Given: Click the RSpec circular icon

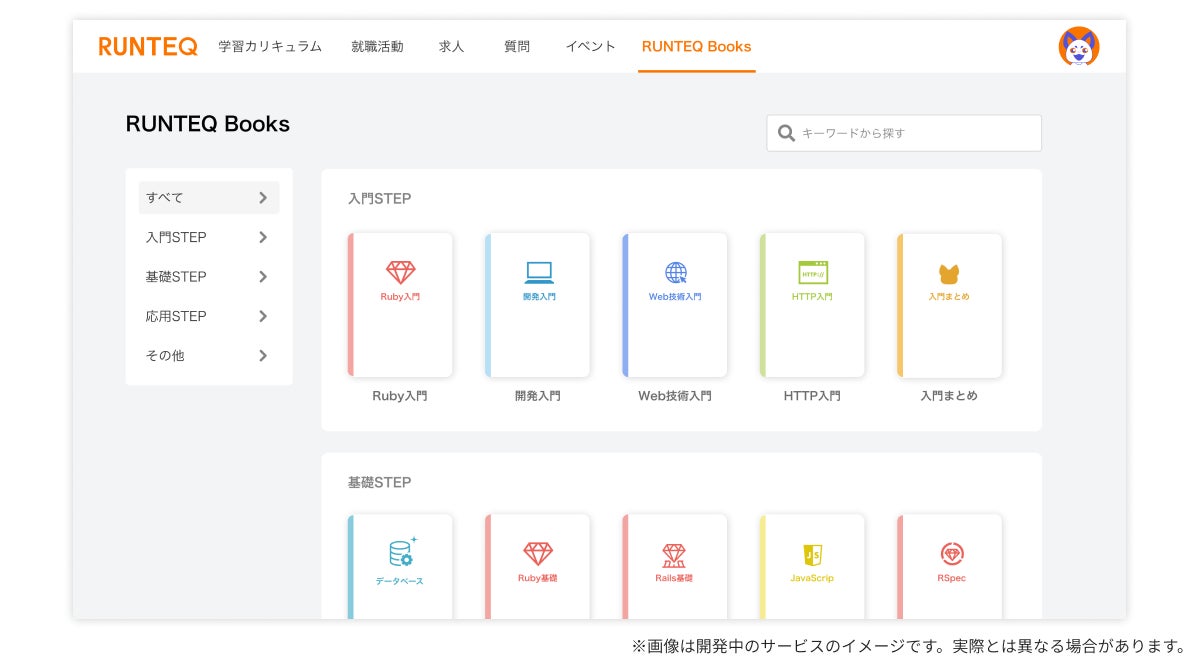Looking at the screenshot, I should [x=951, y=554].
